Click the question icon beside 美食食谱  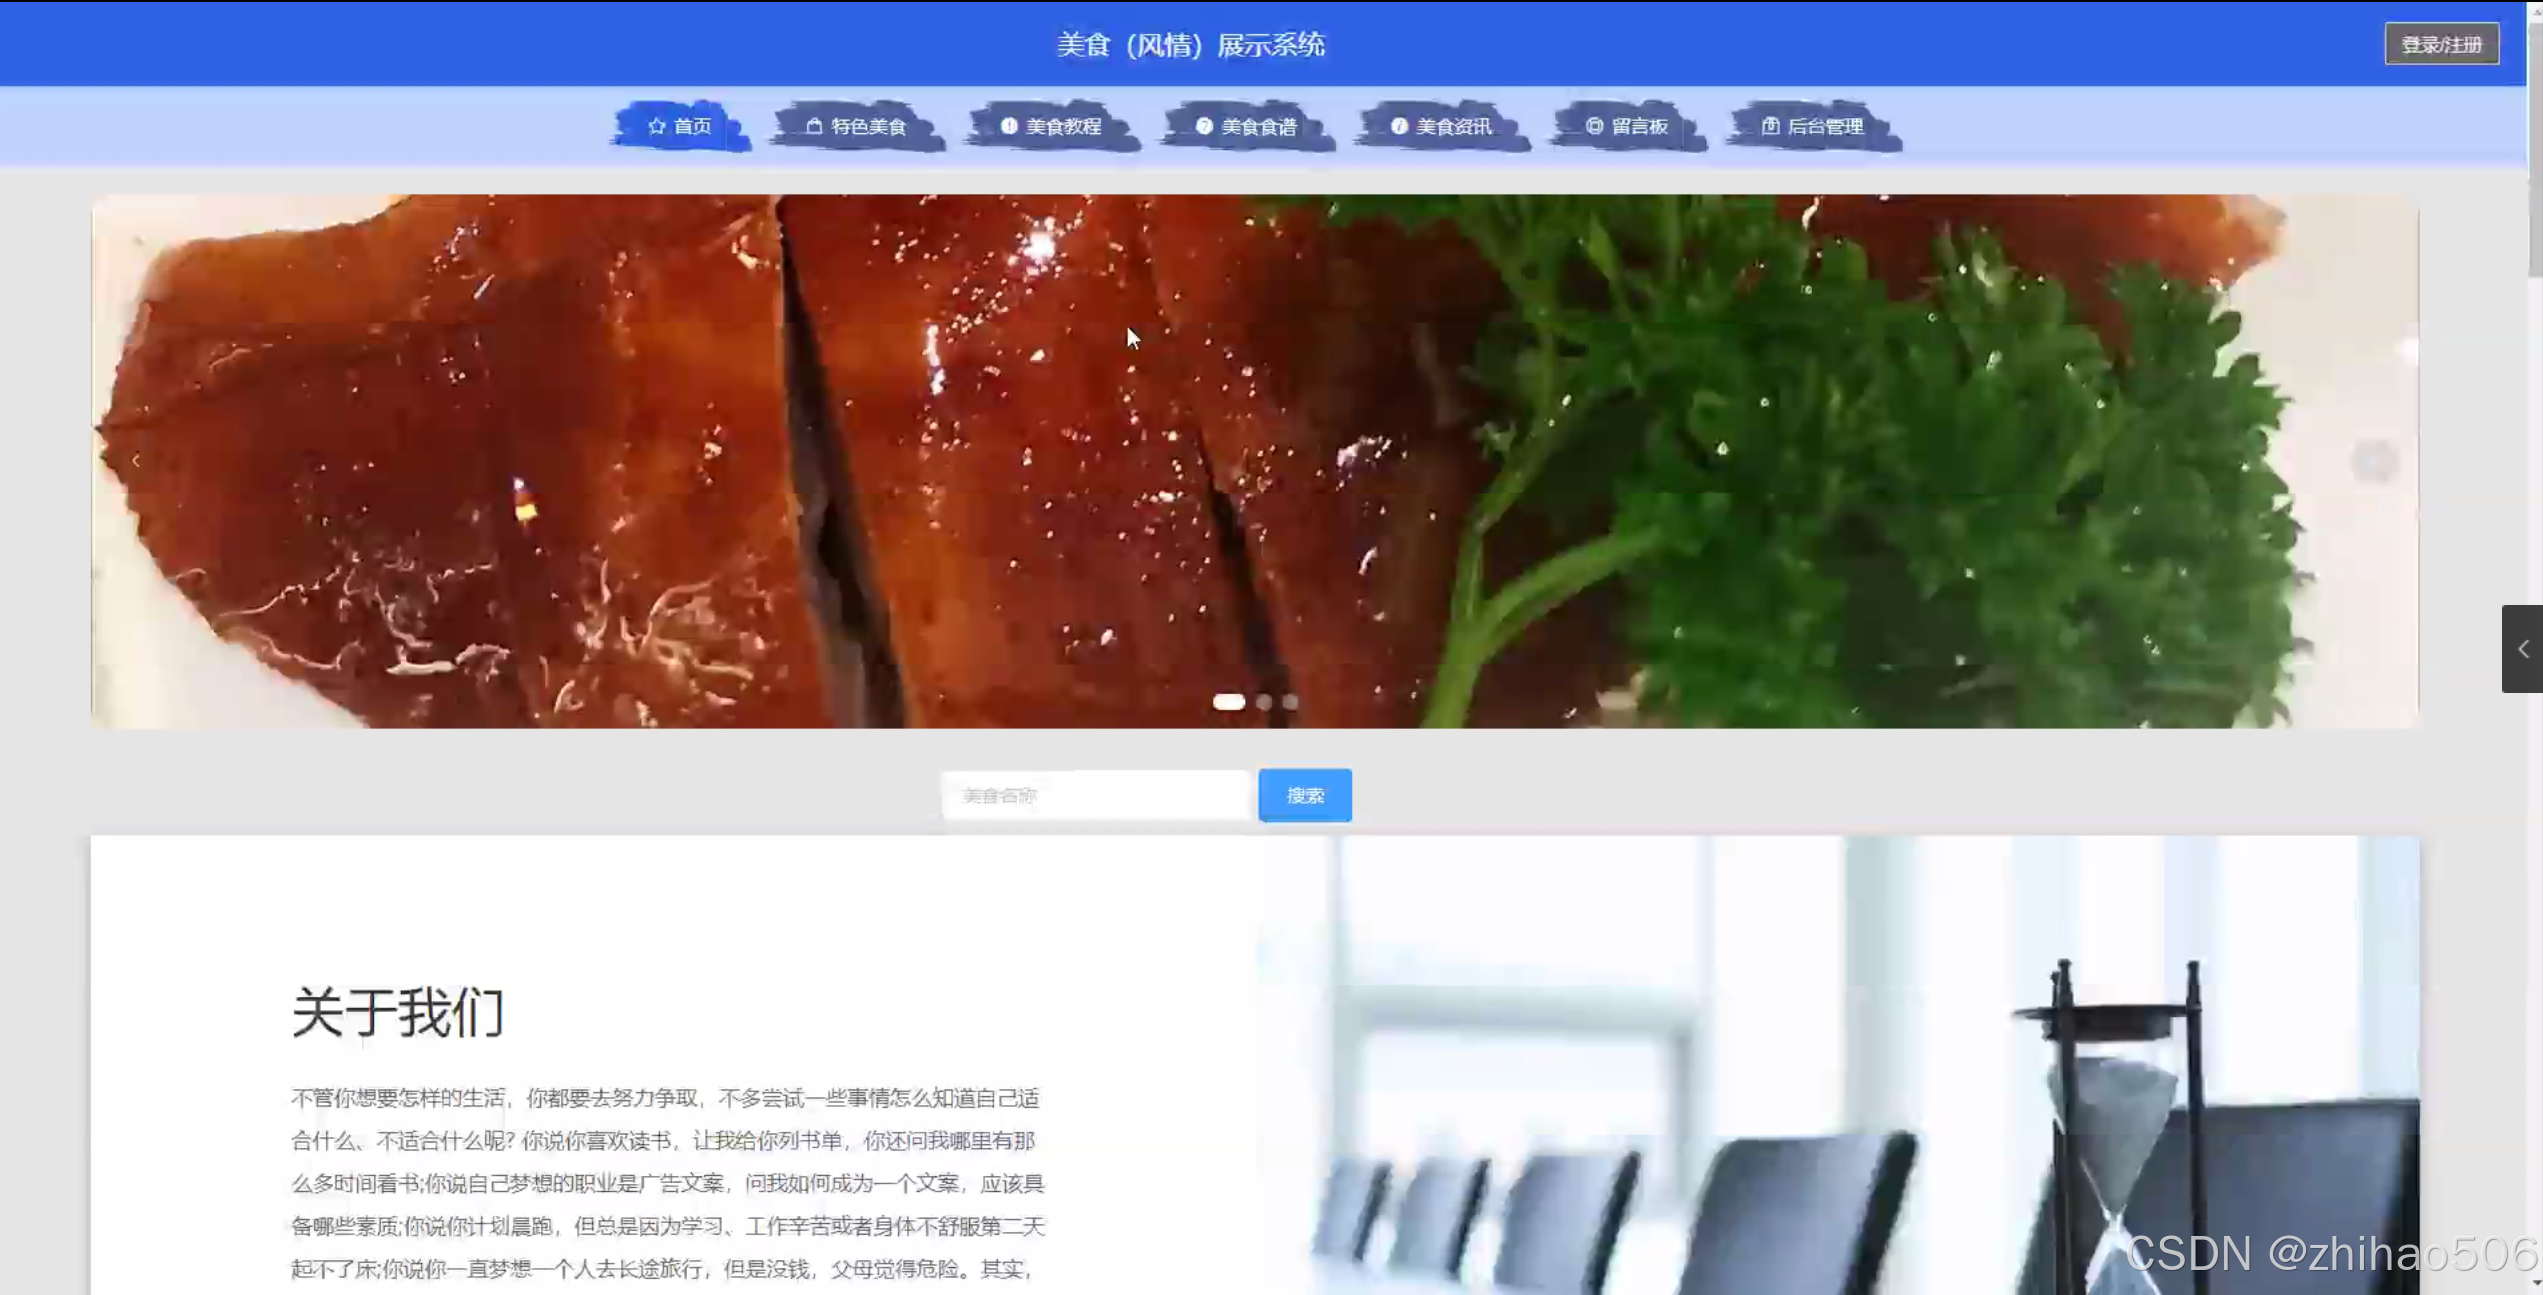coord(1204,126)
